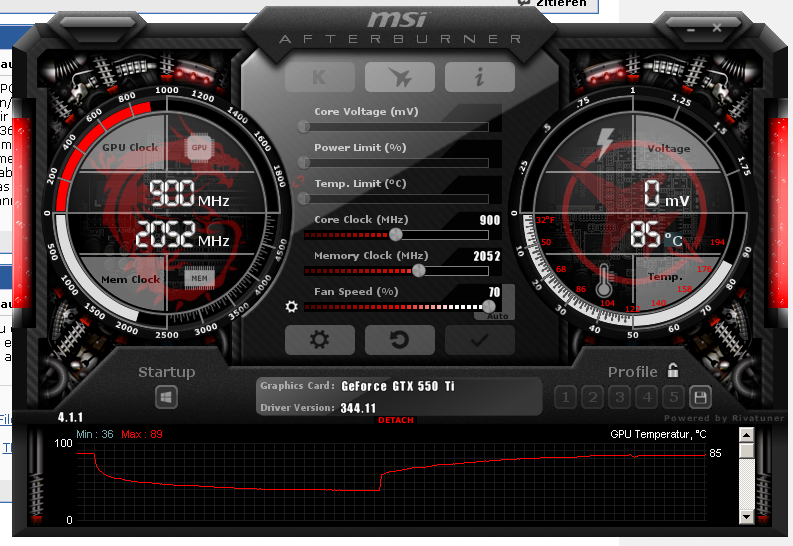Click the GPU chip icon on gauge
This screenshot has height=546, width=793.
point(199,148)
